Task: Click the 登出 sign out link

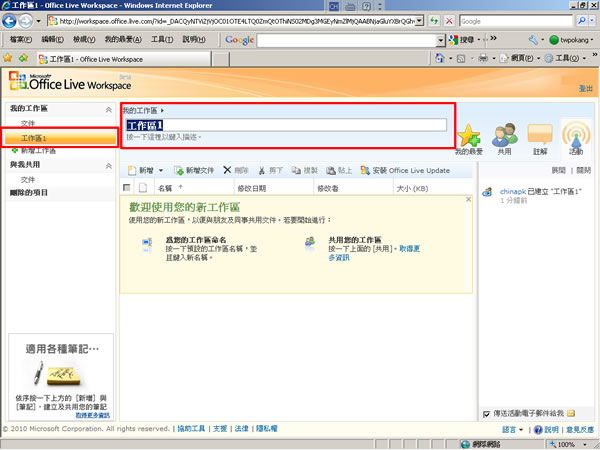Action: pos(585,89)
